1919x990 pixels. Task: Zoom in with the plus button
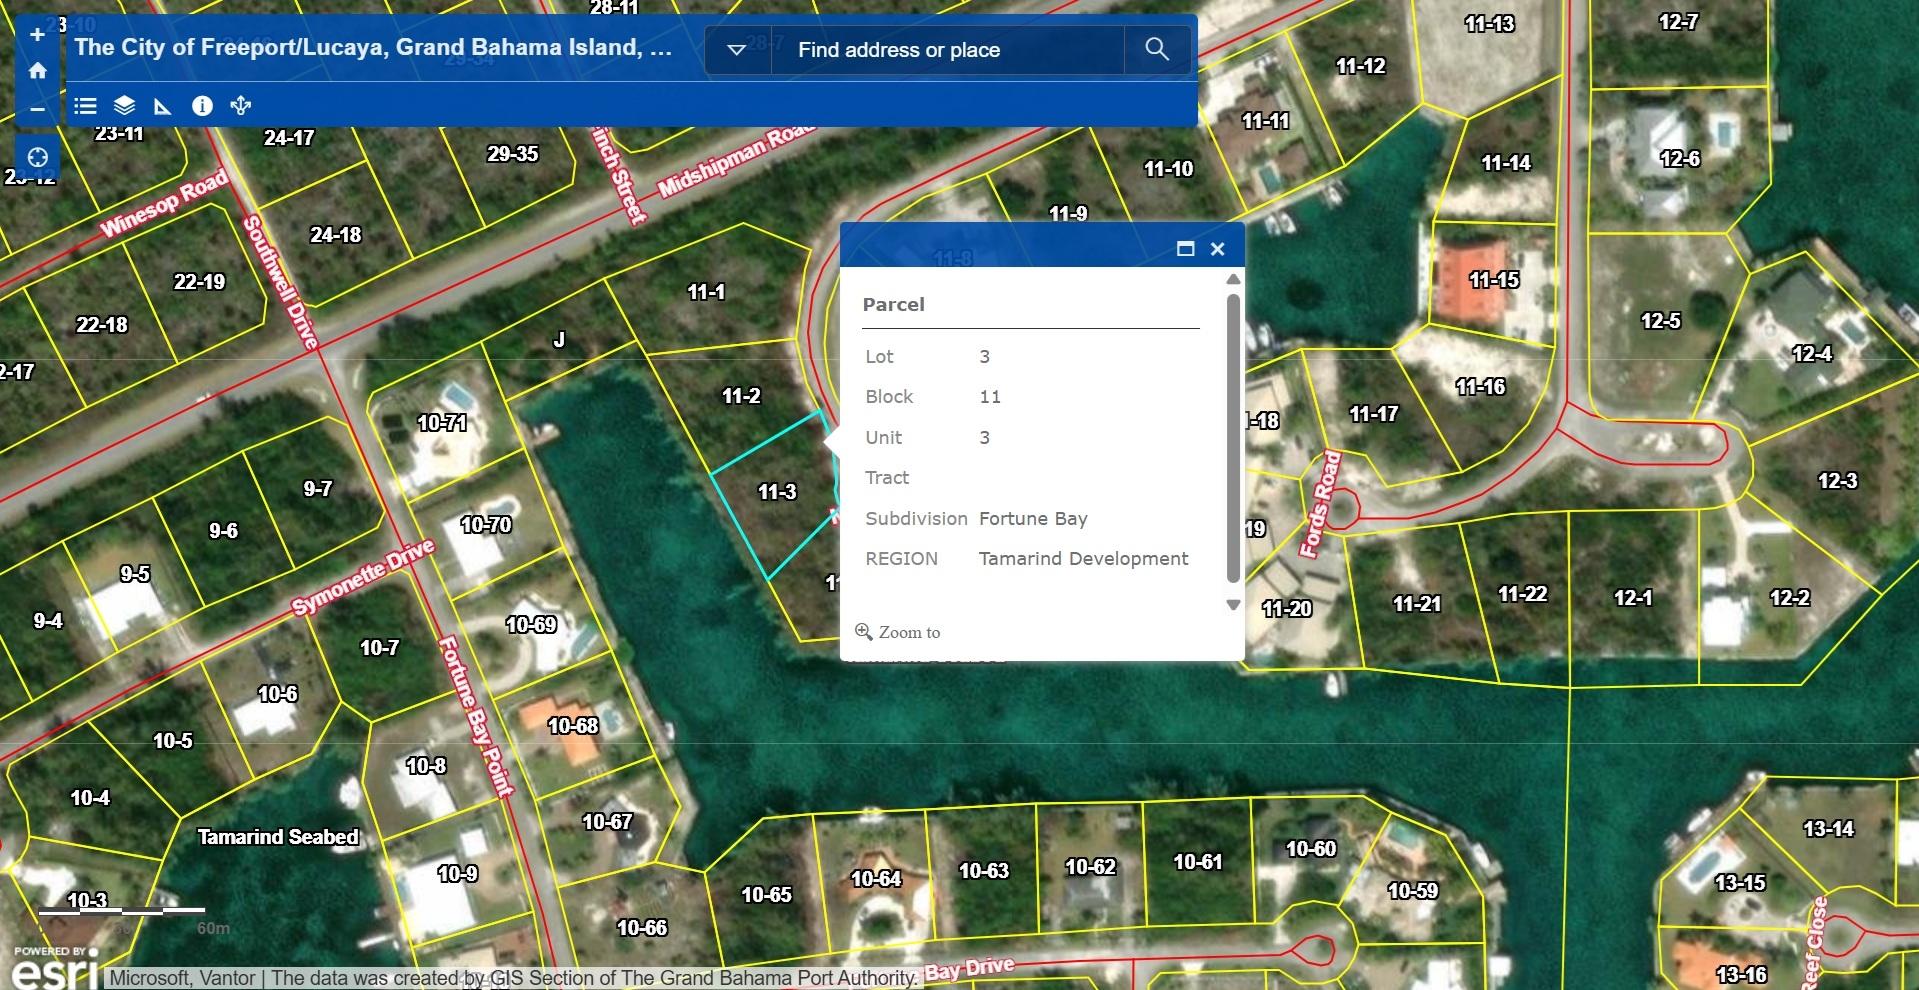click(x=37, y=35)
